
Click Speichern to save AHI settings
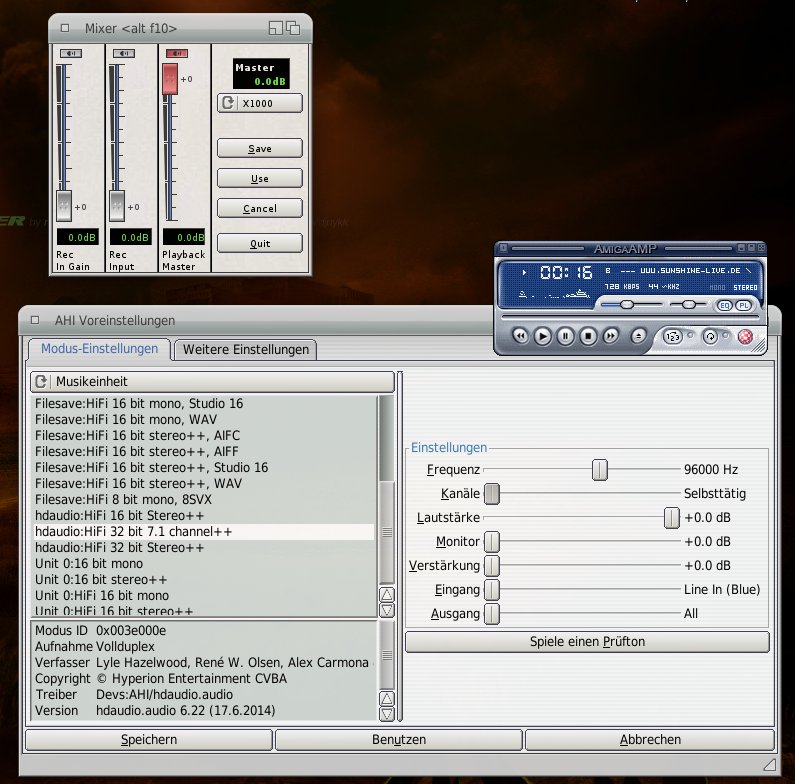click(148, 740)
